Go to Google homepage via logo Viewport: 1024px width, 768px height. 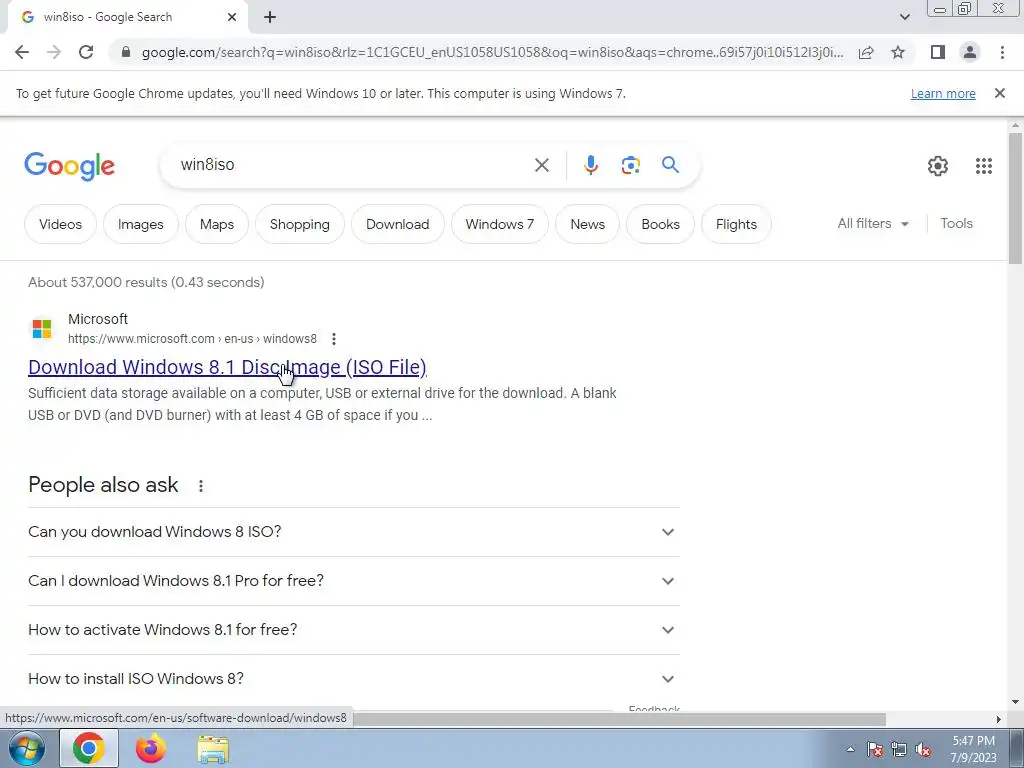[x=69, y=166]
